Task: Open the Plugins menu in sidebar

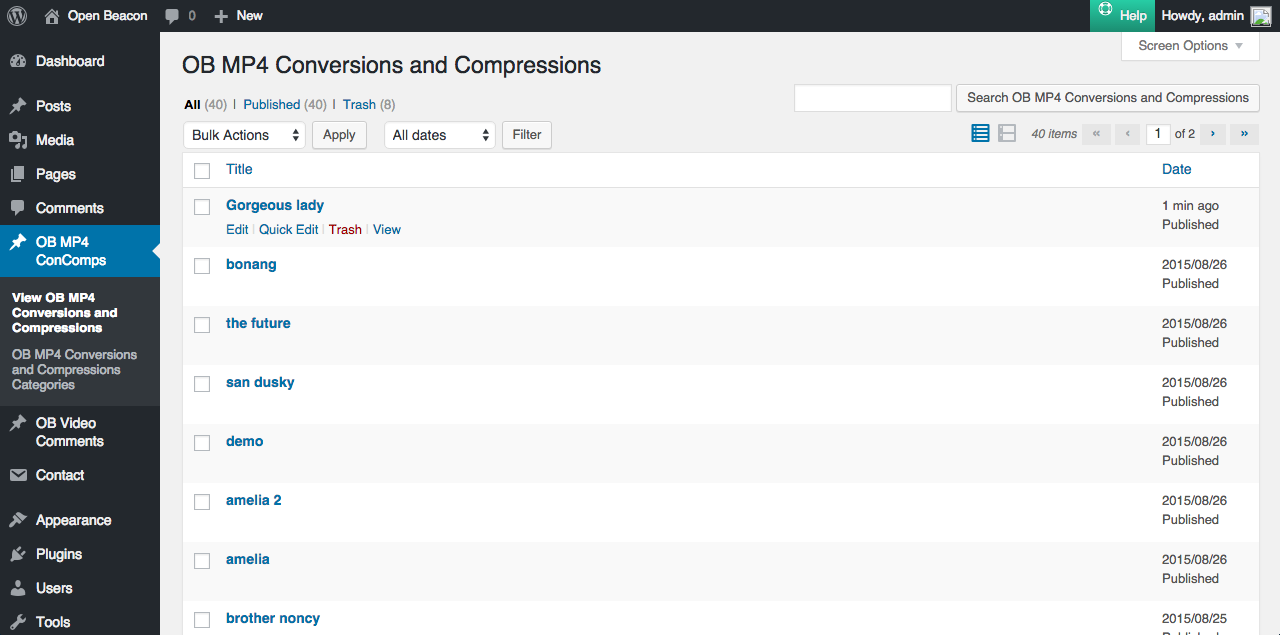Action: (59, 554)
